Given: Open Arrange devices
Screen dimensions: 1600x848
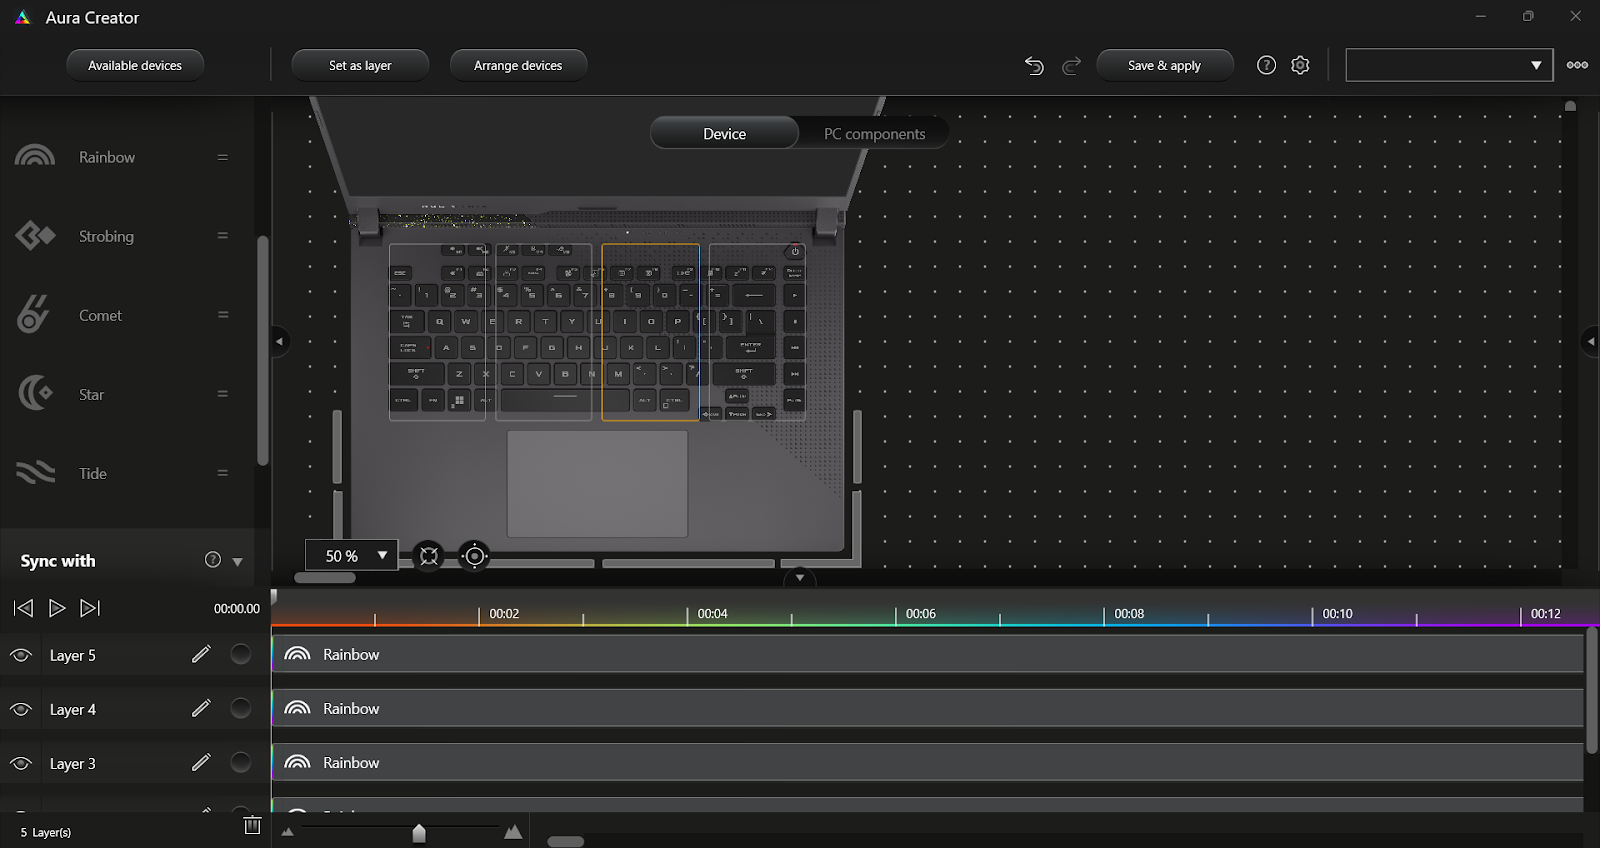Looking at the screenshot, I should point(518,65).
